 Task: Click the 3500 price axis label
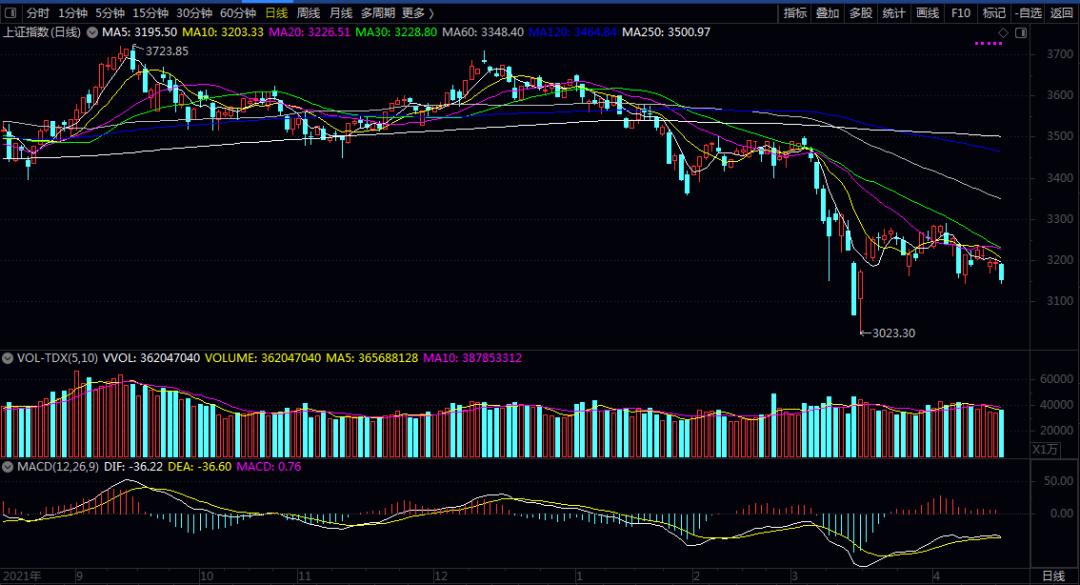pyautogui.click(x=1059, y=136)
